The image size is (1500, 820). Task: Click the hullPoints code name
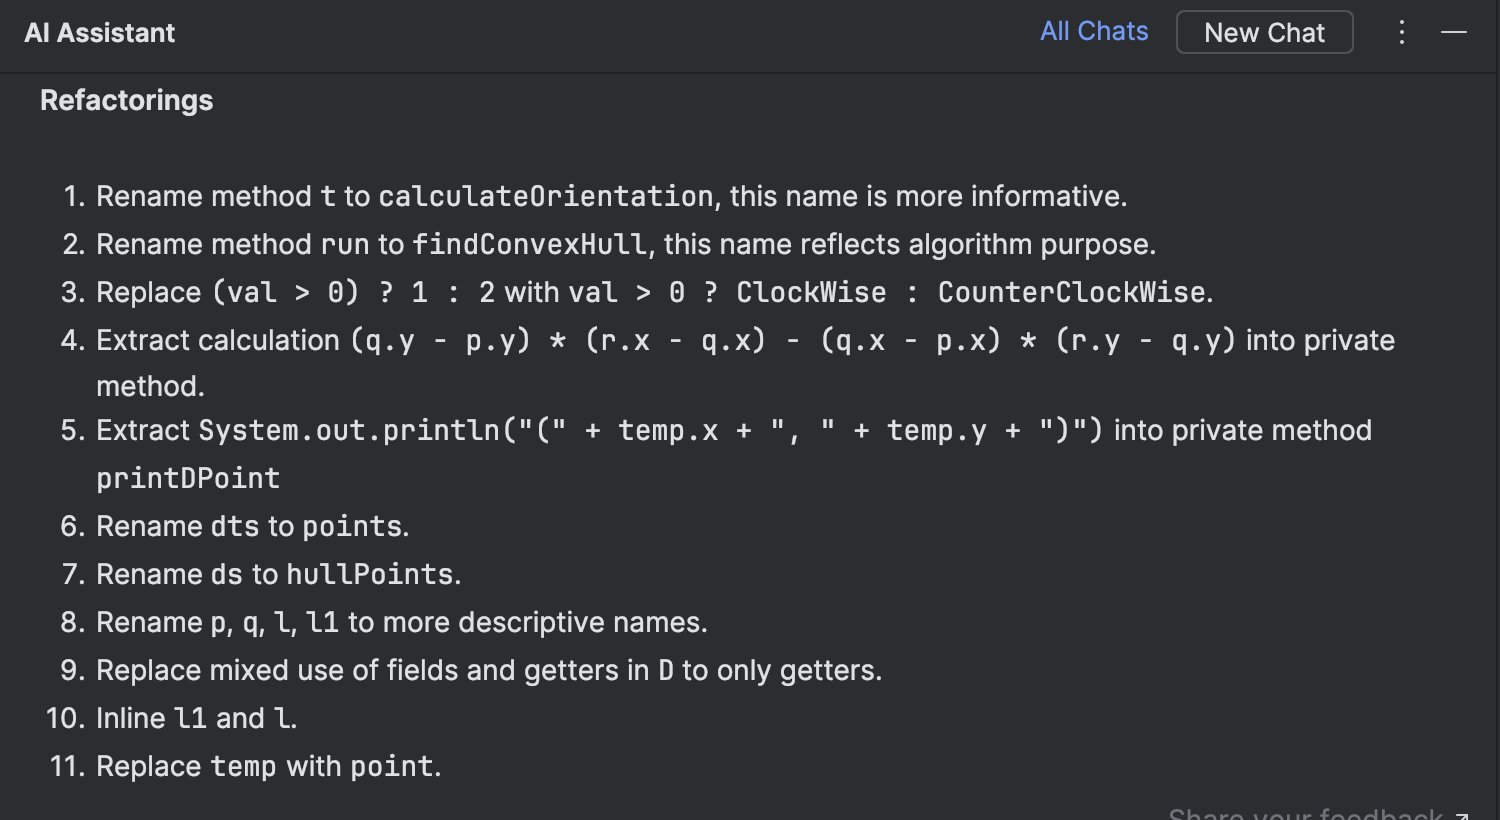[x=370, y=574]
